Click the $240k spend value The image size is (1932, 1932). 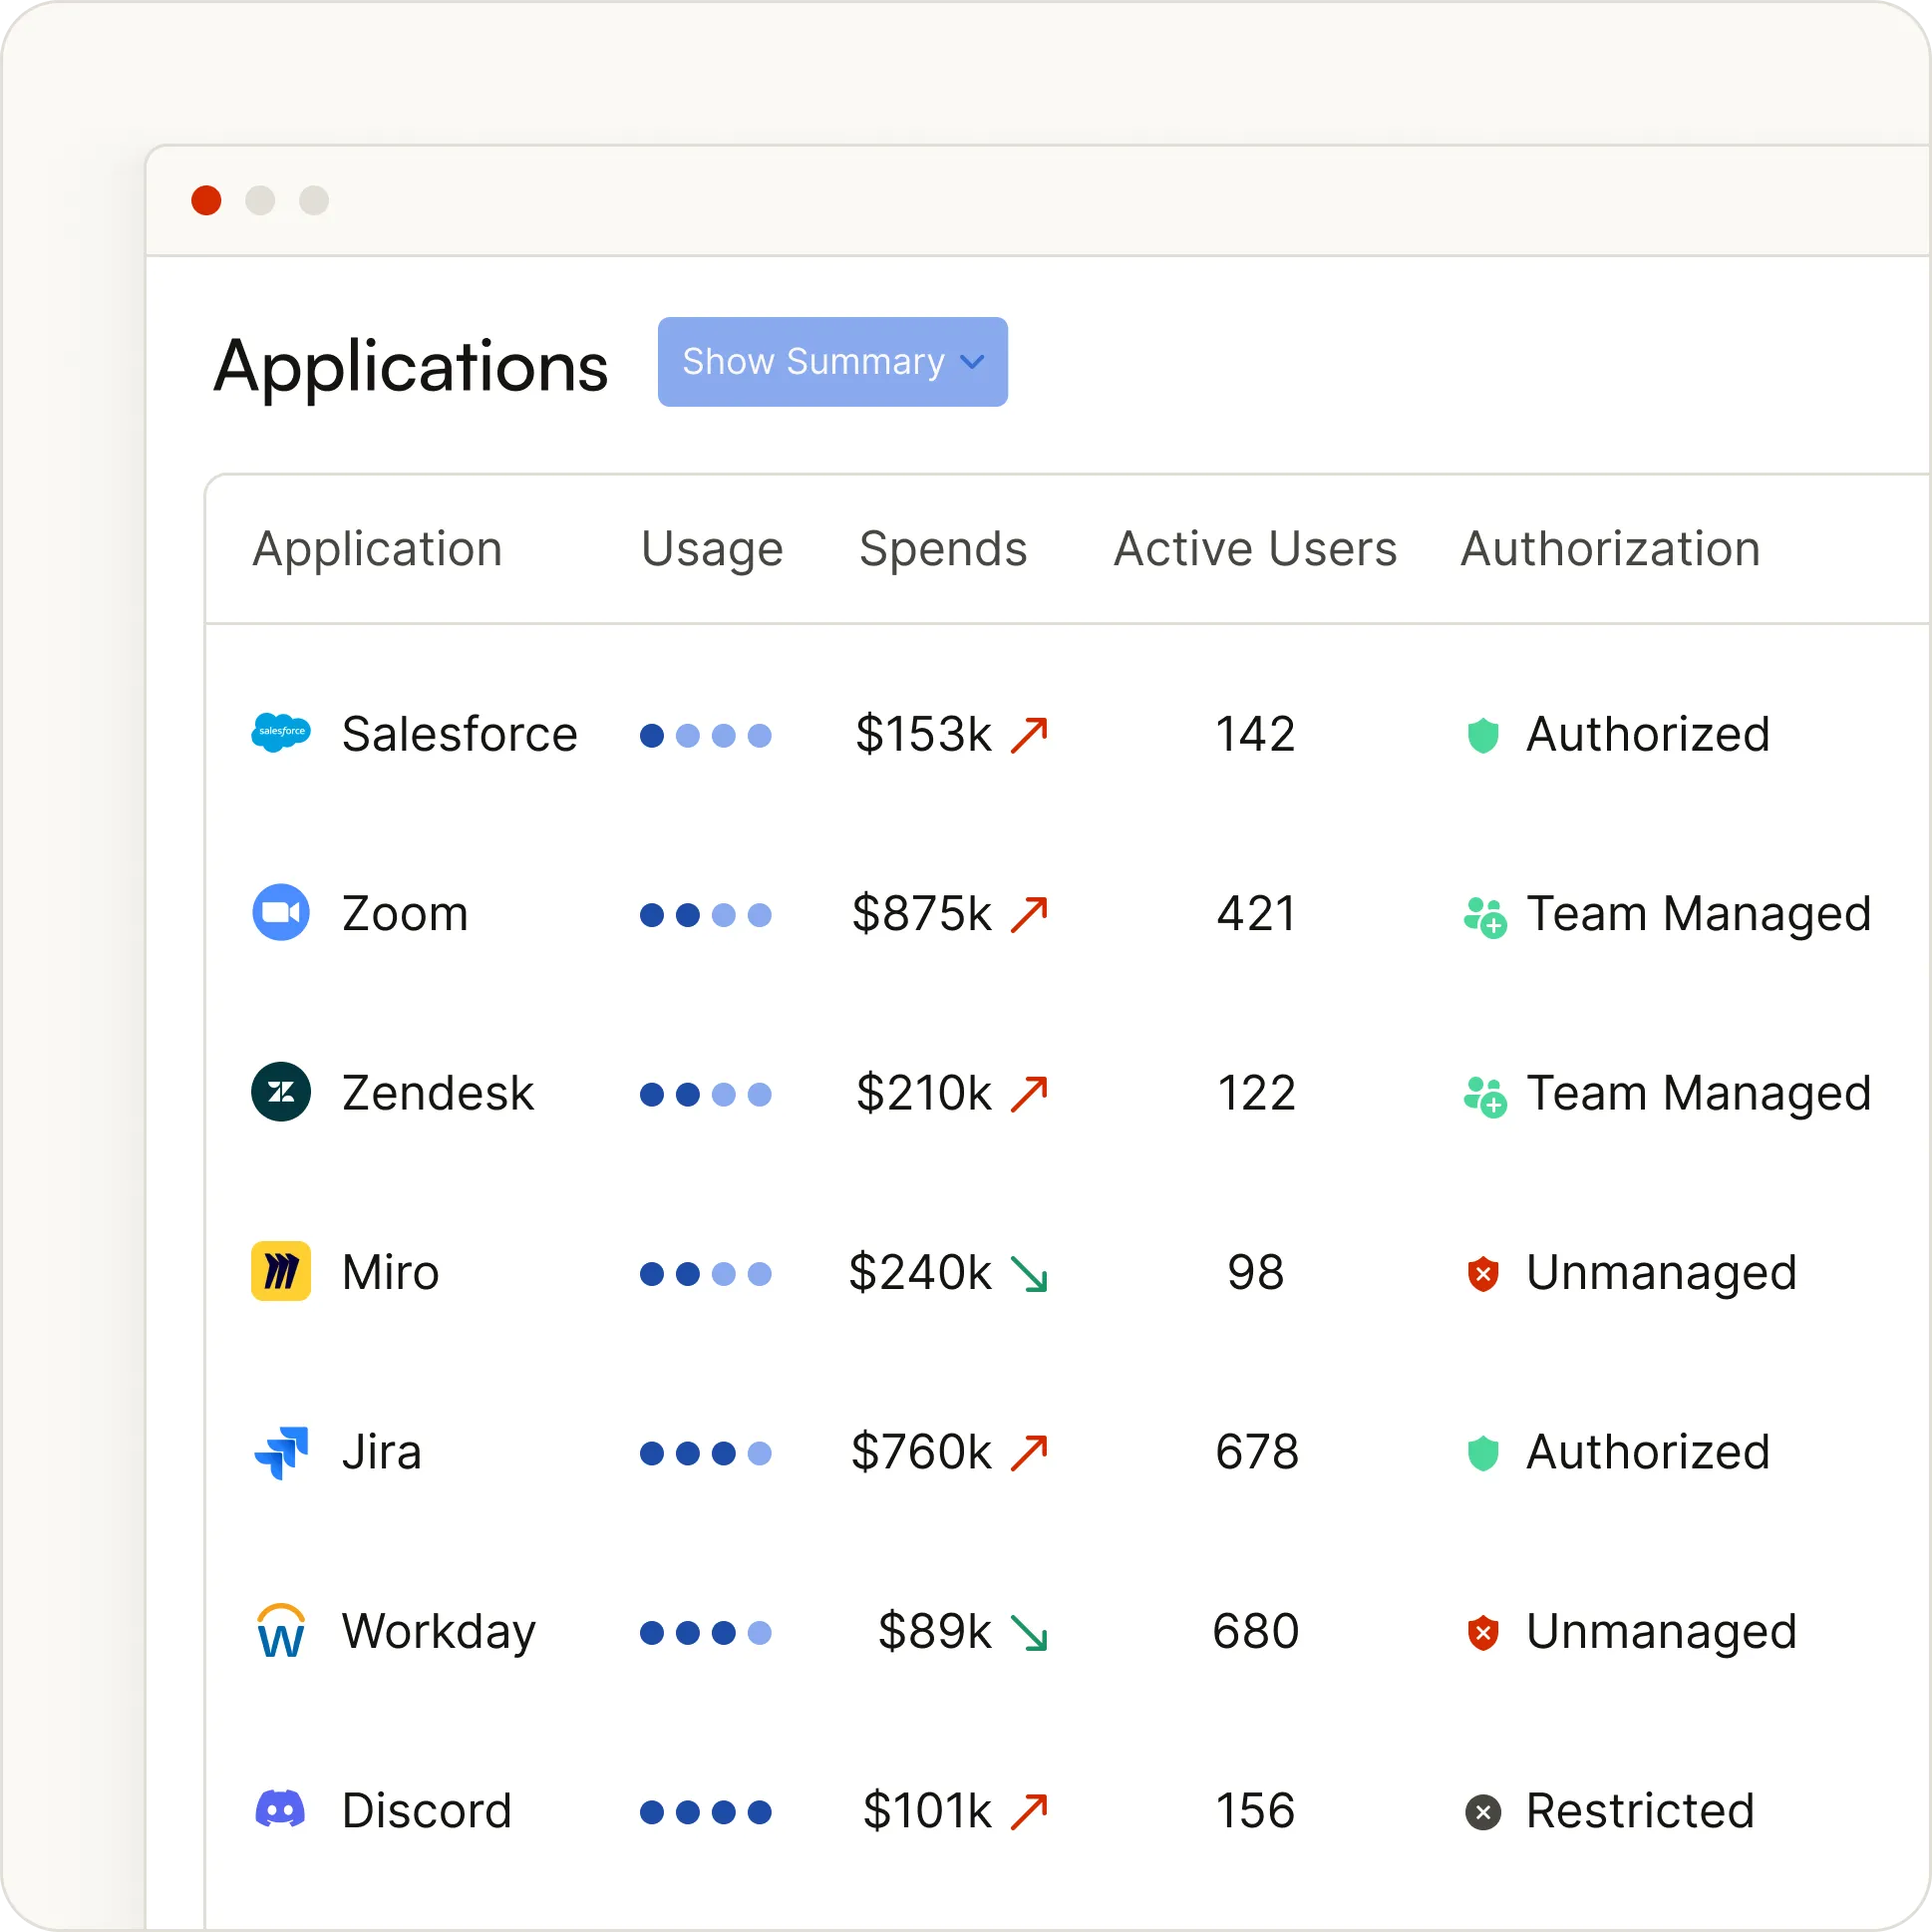pos(920,1272)
